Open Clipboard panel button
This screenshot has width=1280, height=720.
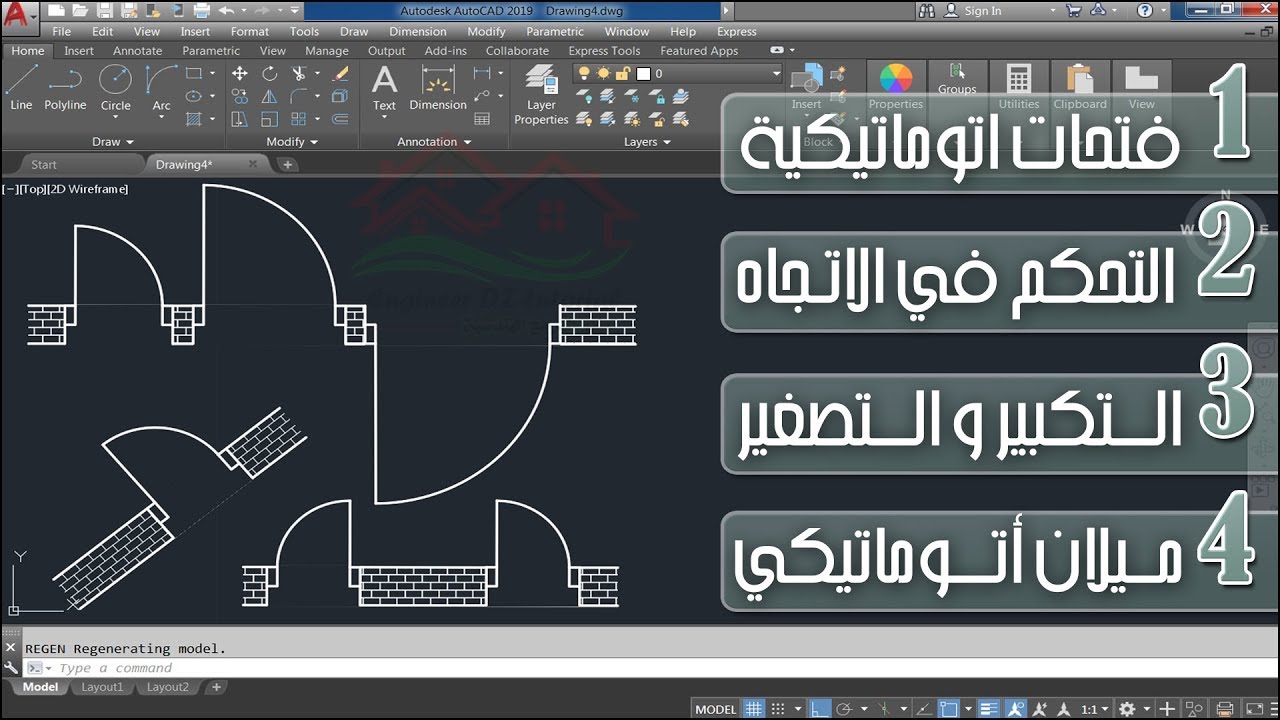coord(1080,88)
